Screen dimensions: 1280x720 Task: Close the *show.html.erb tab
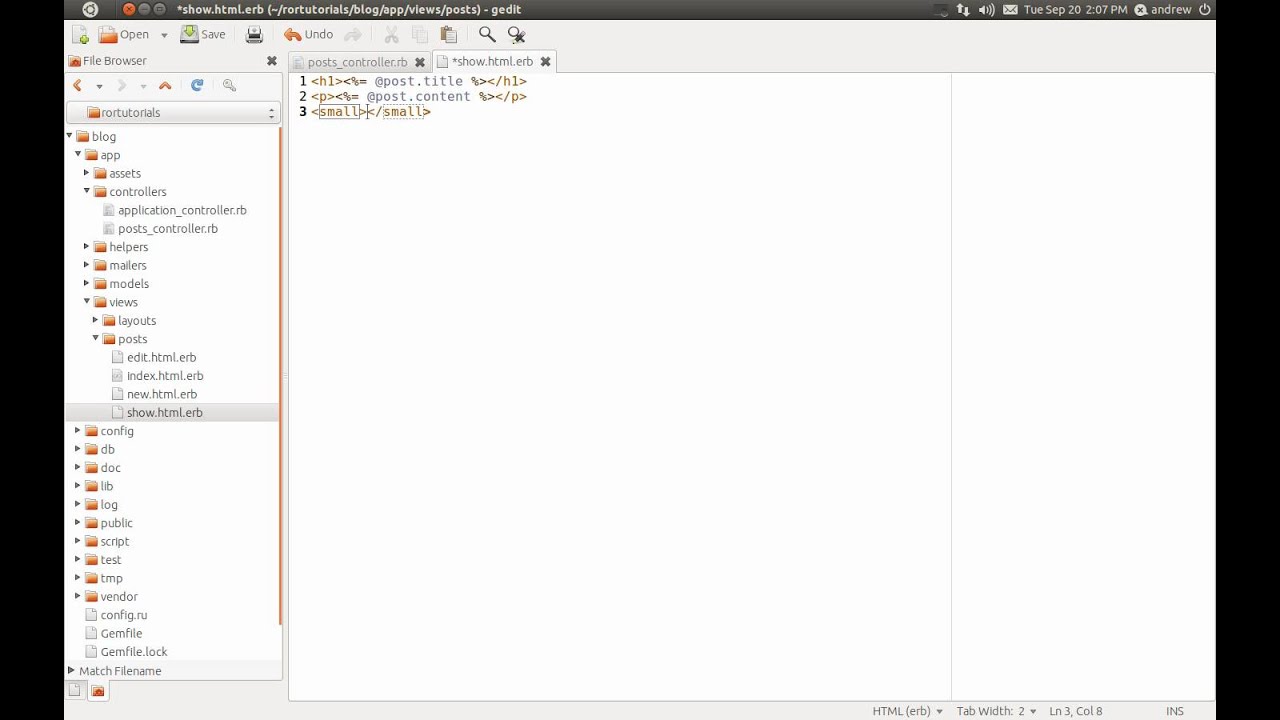pos(545,62)
